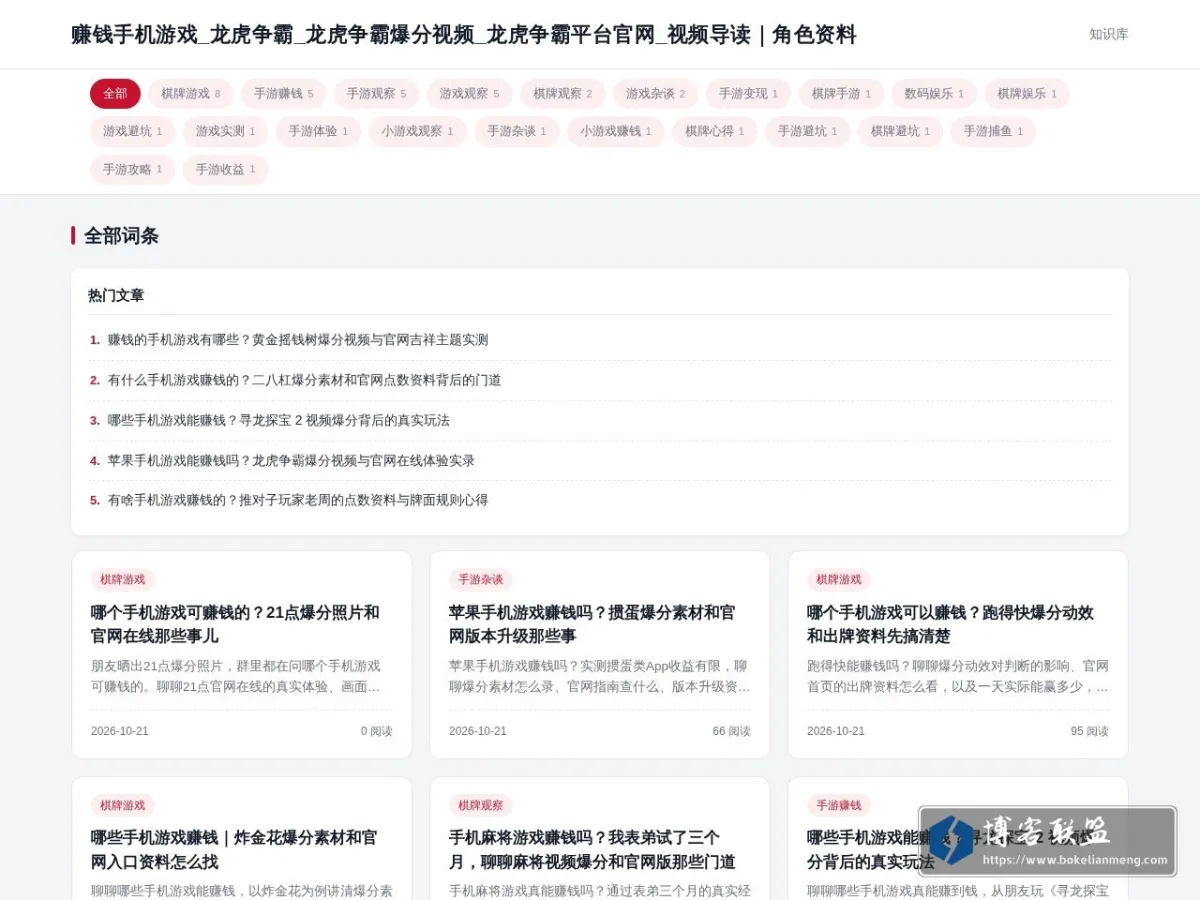
Task: Filter by 游戏实测 1 tag
Action: point(225,131)
